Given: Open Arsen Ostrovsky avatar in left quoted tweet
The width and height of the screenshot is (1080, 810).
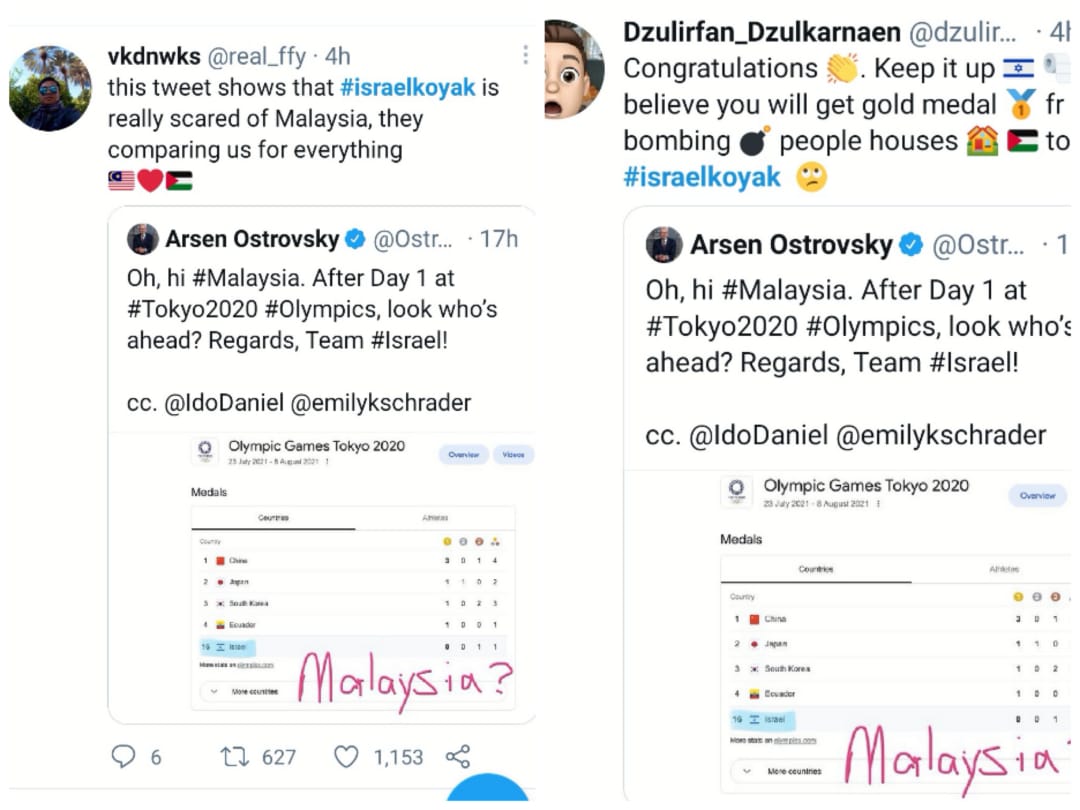Looking at the screenshot, I should pos(143,239).
